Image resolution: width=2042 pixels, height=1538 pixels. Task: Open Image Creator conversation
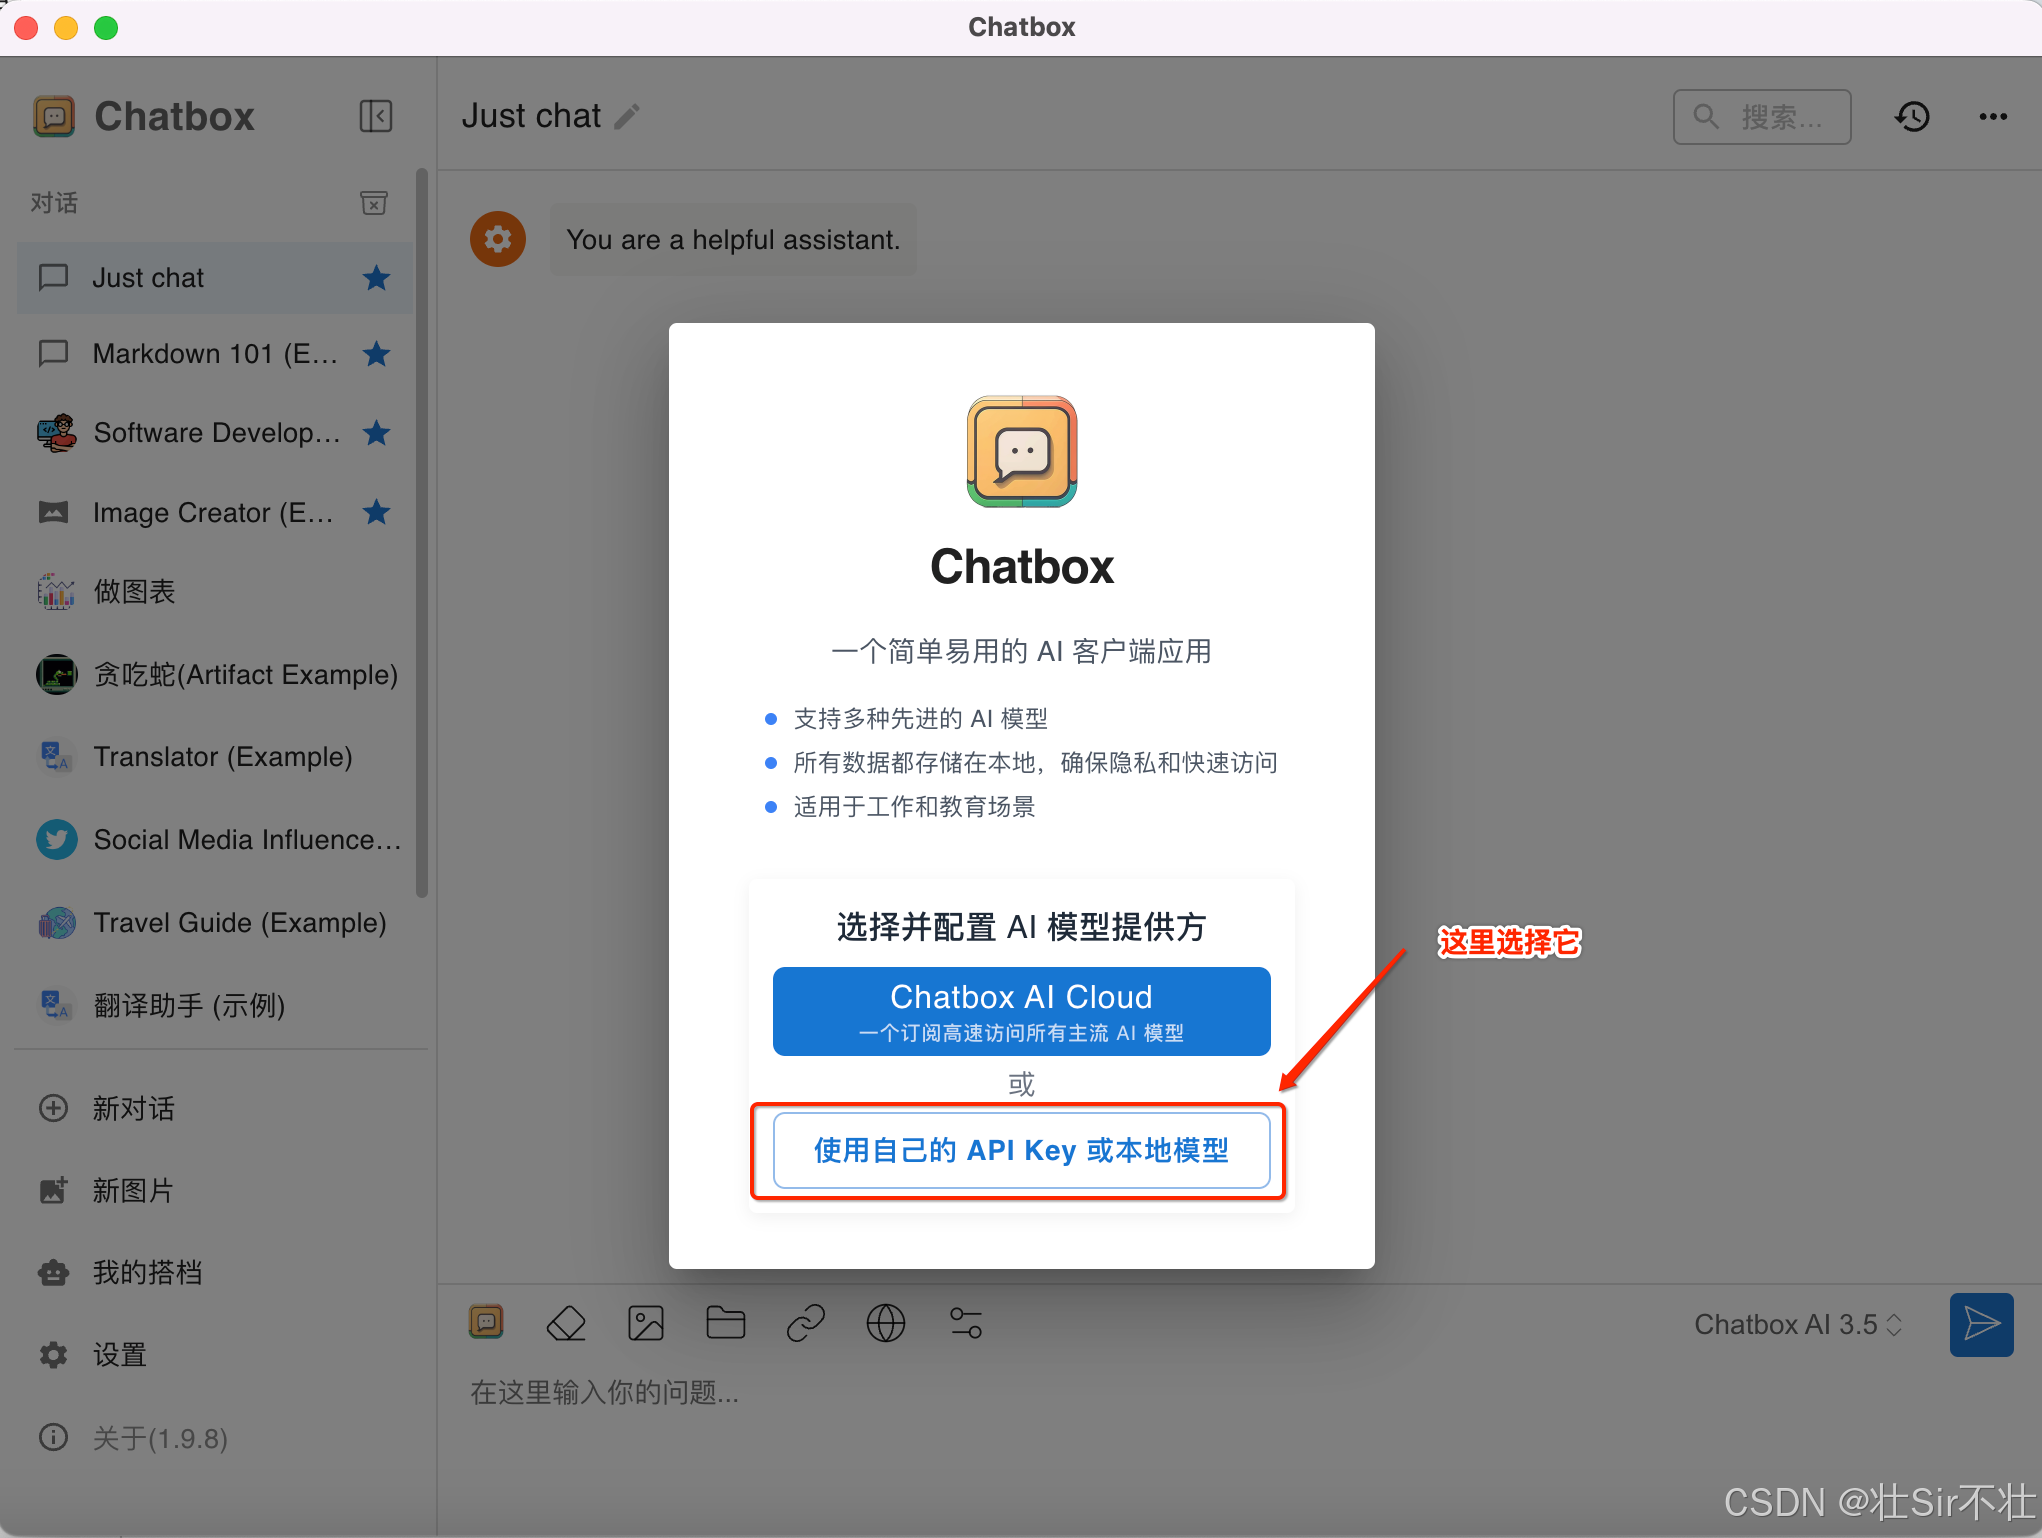click(215, 512)
